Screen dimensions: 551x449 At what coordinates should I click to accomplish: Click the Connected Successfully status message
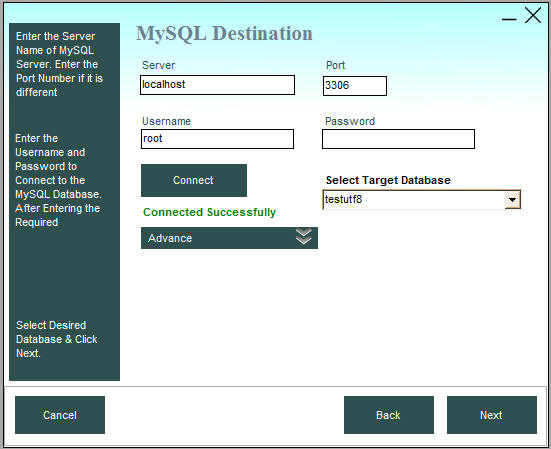point(209,212)
